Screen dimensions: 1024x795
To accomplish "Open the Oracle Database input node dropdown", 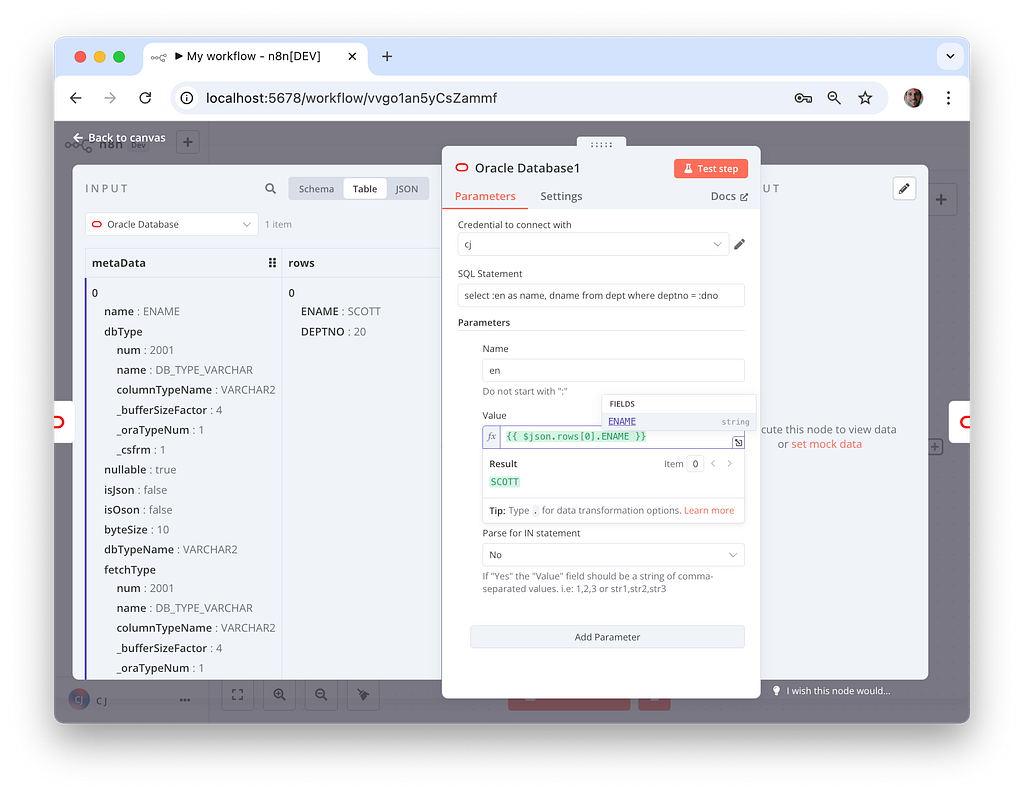I will click(x=172, y=224).
